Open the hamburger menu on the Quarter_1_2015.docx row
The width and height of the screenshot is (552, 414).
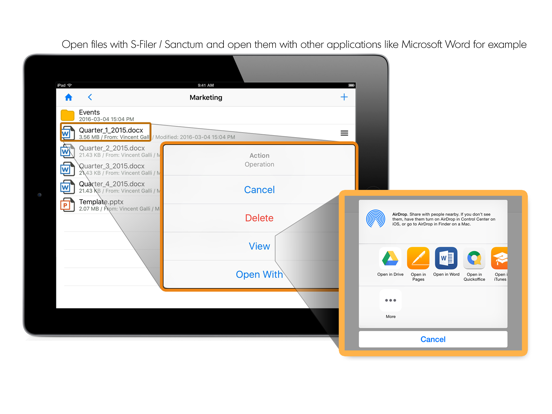click(344, 133)
